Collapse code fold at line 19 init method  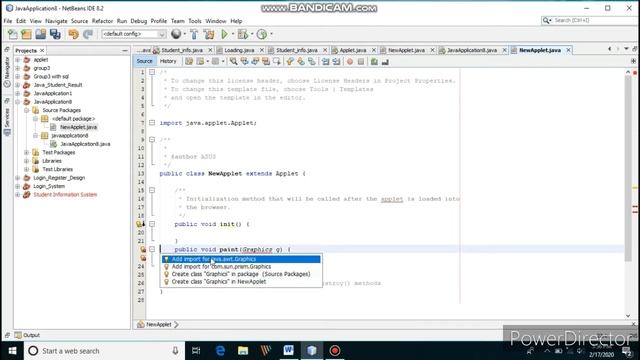tap(152, 224)
